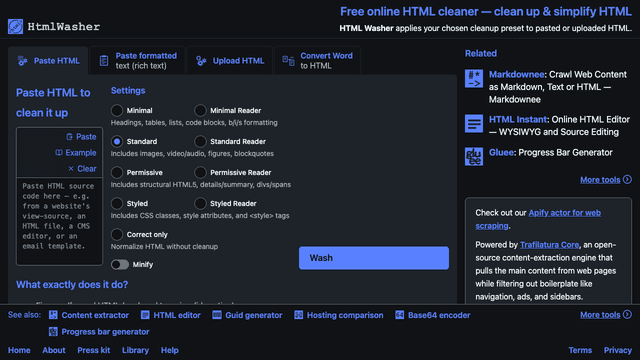Click the Paste button above textarea
The width and height of the screenshot is (640, 360).
coord(81,137)
